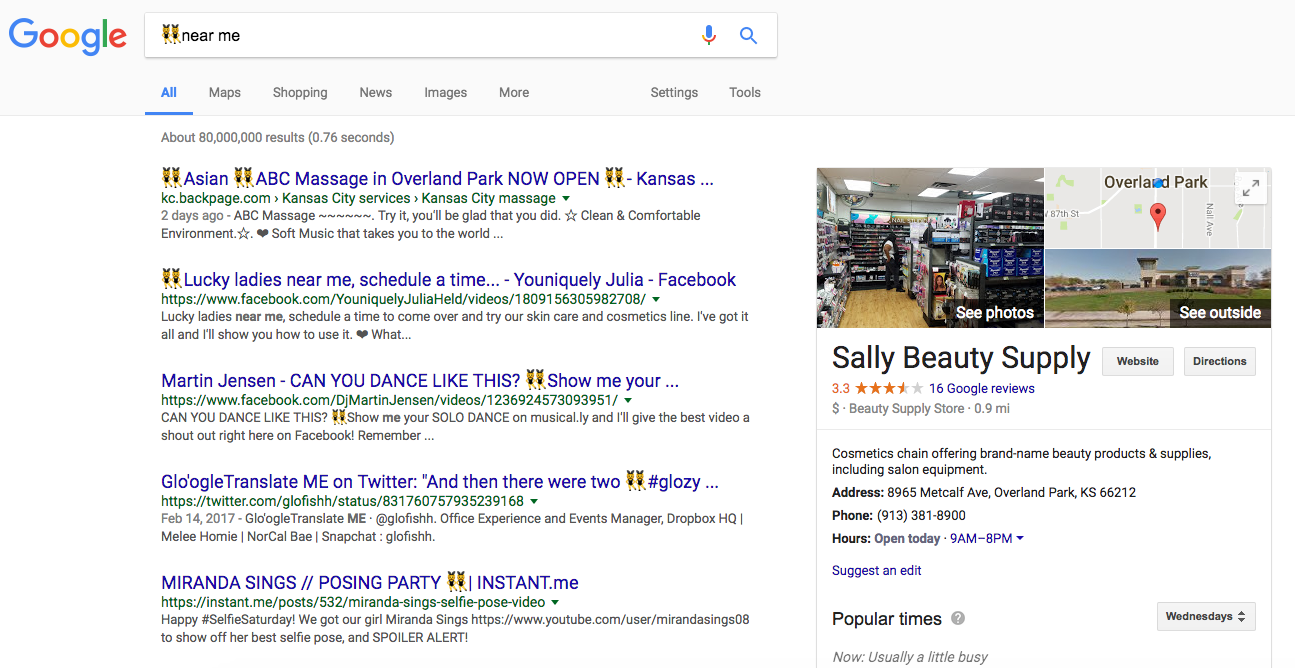
Task: Click the Now: Usually a little busy text
Action: click(910, 657)
